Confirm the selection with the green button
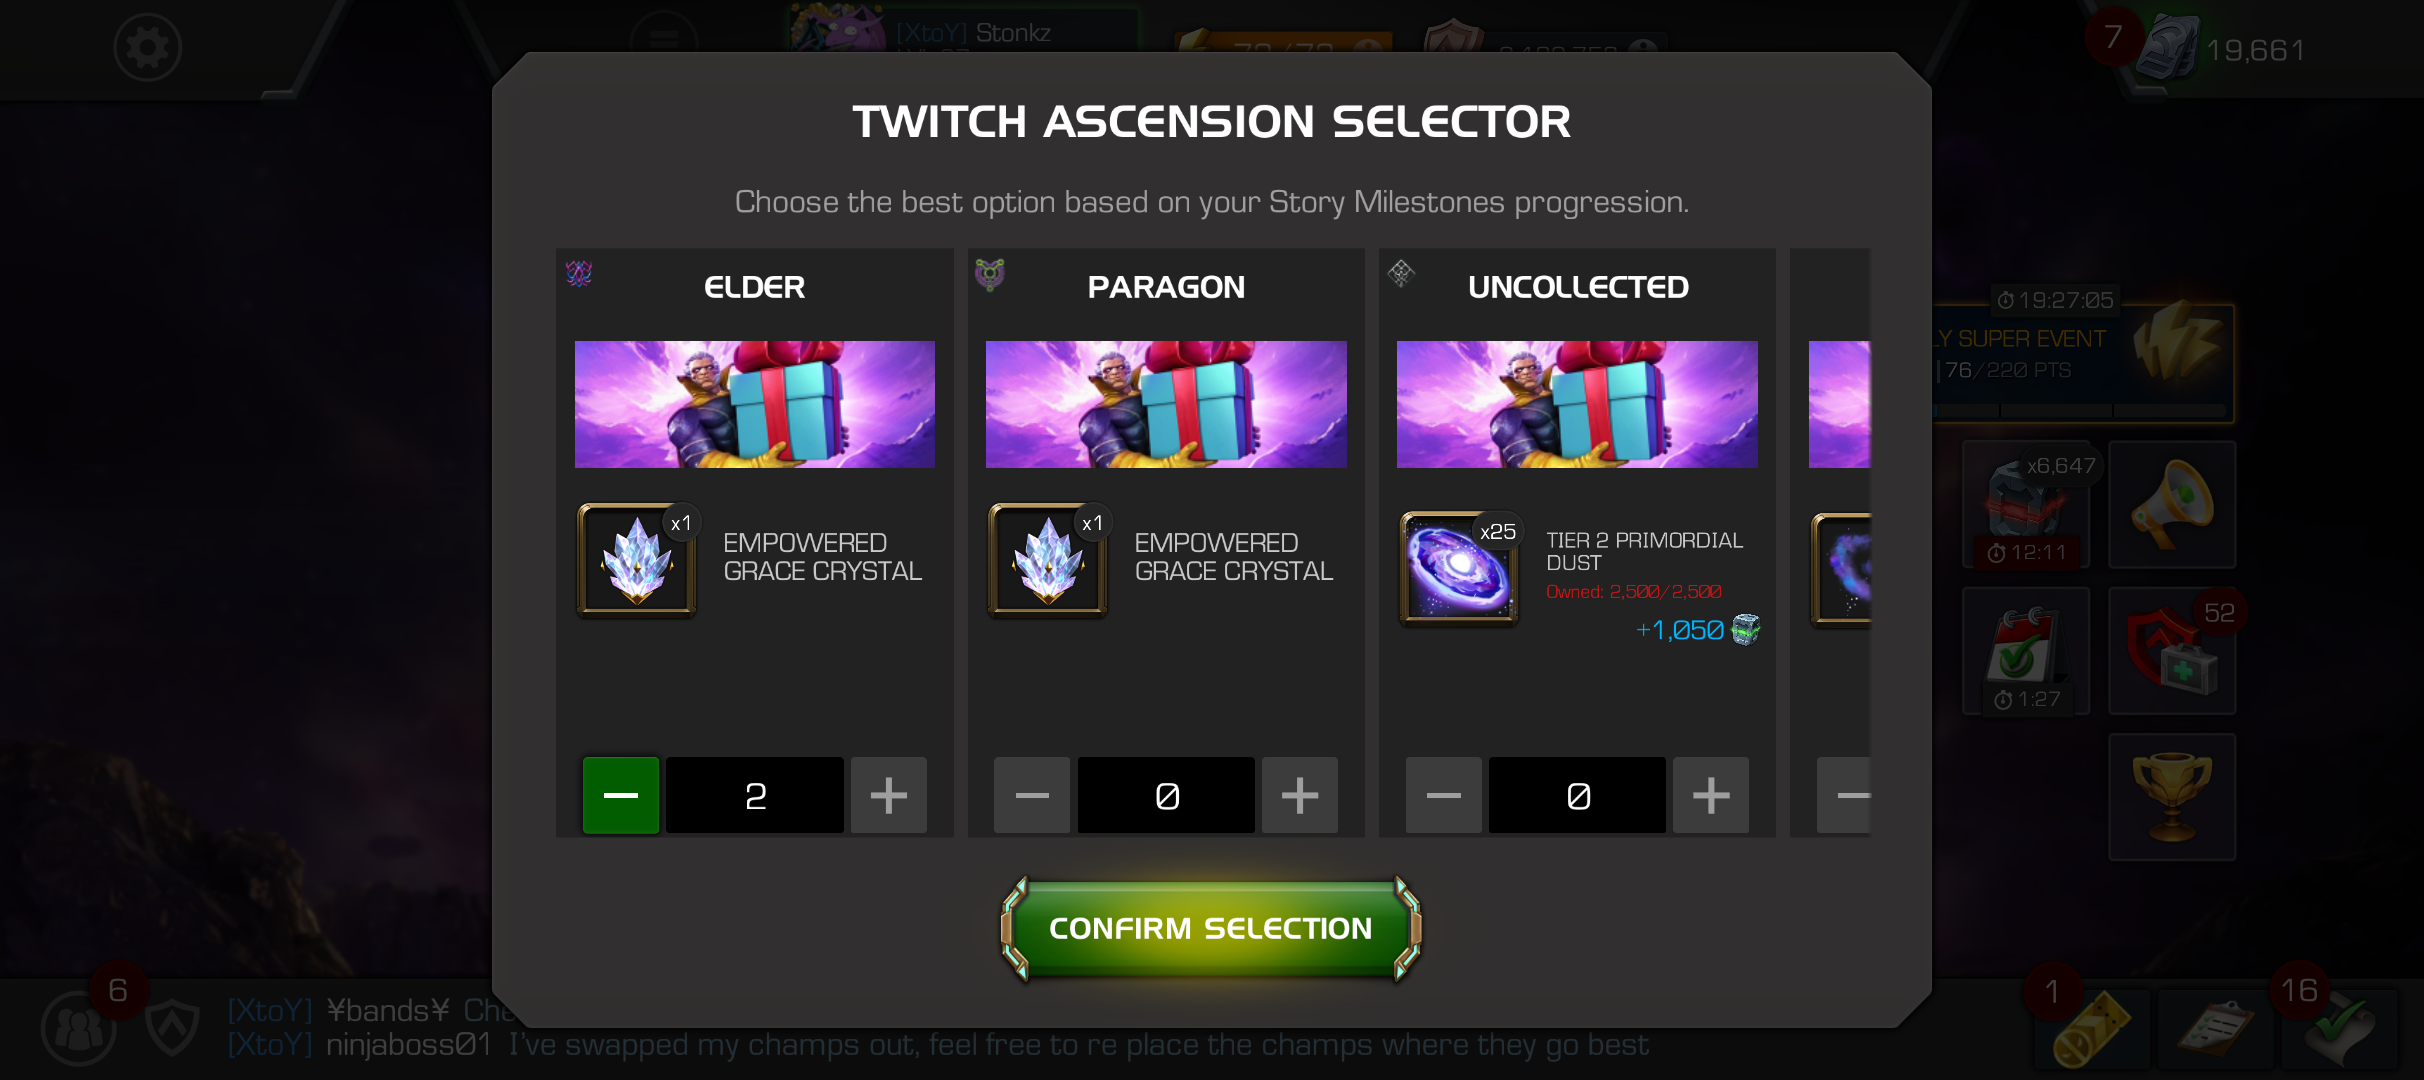This screenshot has width=2424, height=1080. [1211, 928]
